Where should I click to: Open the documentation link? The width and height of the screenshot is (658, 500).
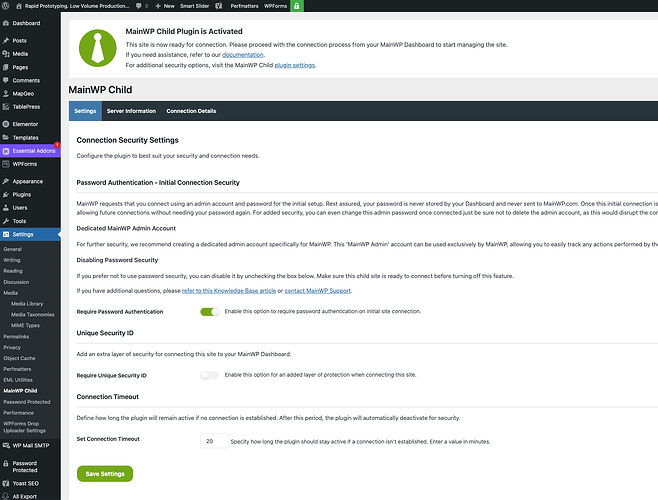point(243,55)
